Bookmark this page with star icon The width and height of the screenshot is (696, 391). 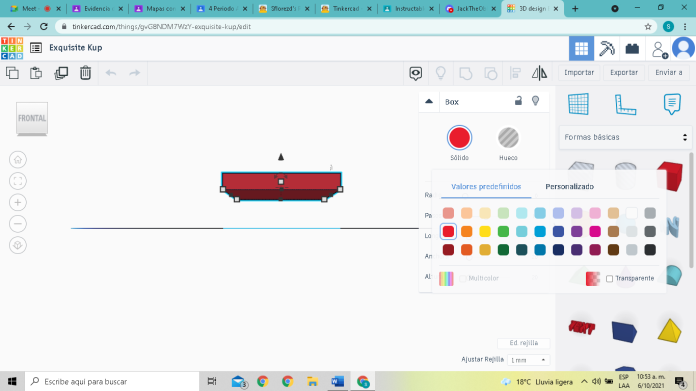click(x=648, y=27)
